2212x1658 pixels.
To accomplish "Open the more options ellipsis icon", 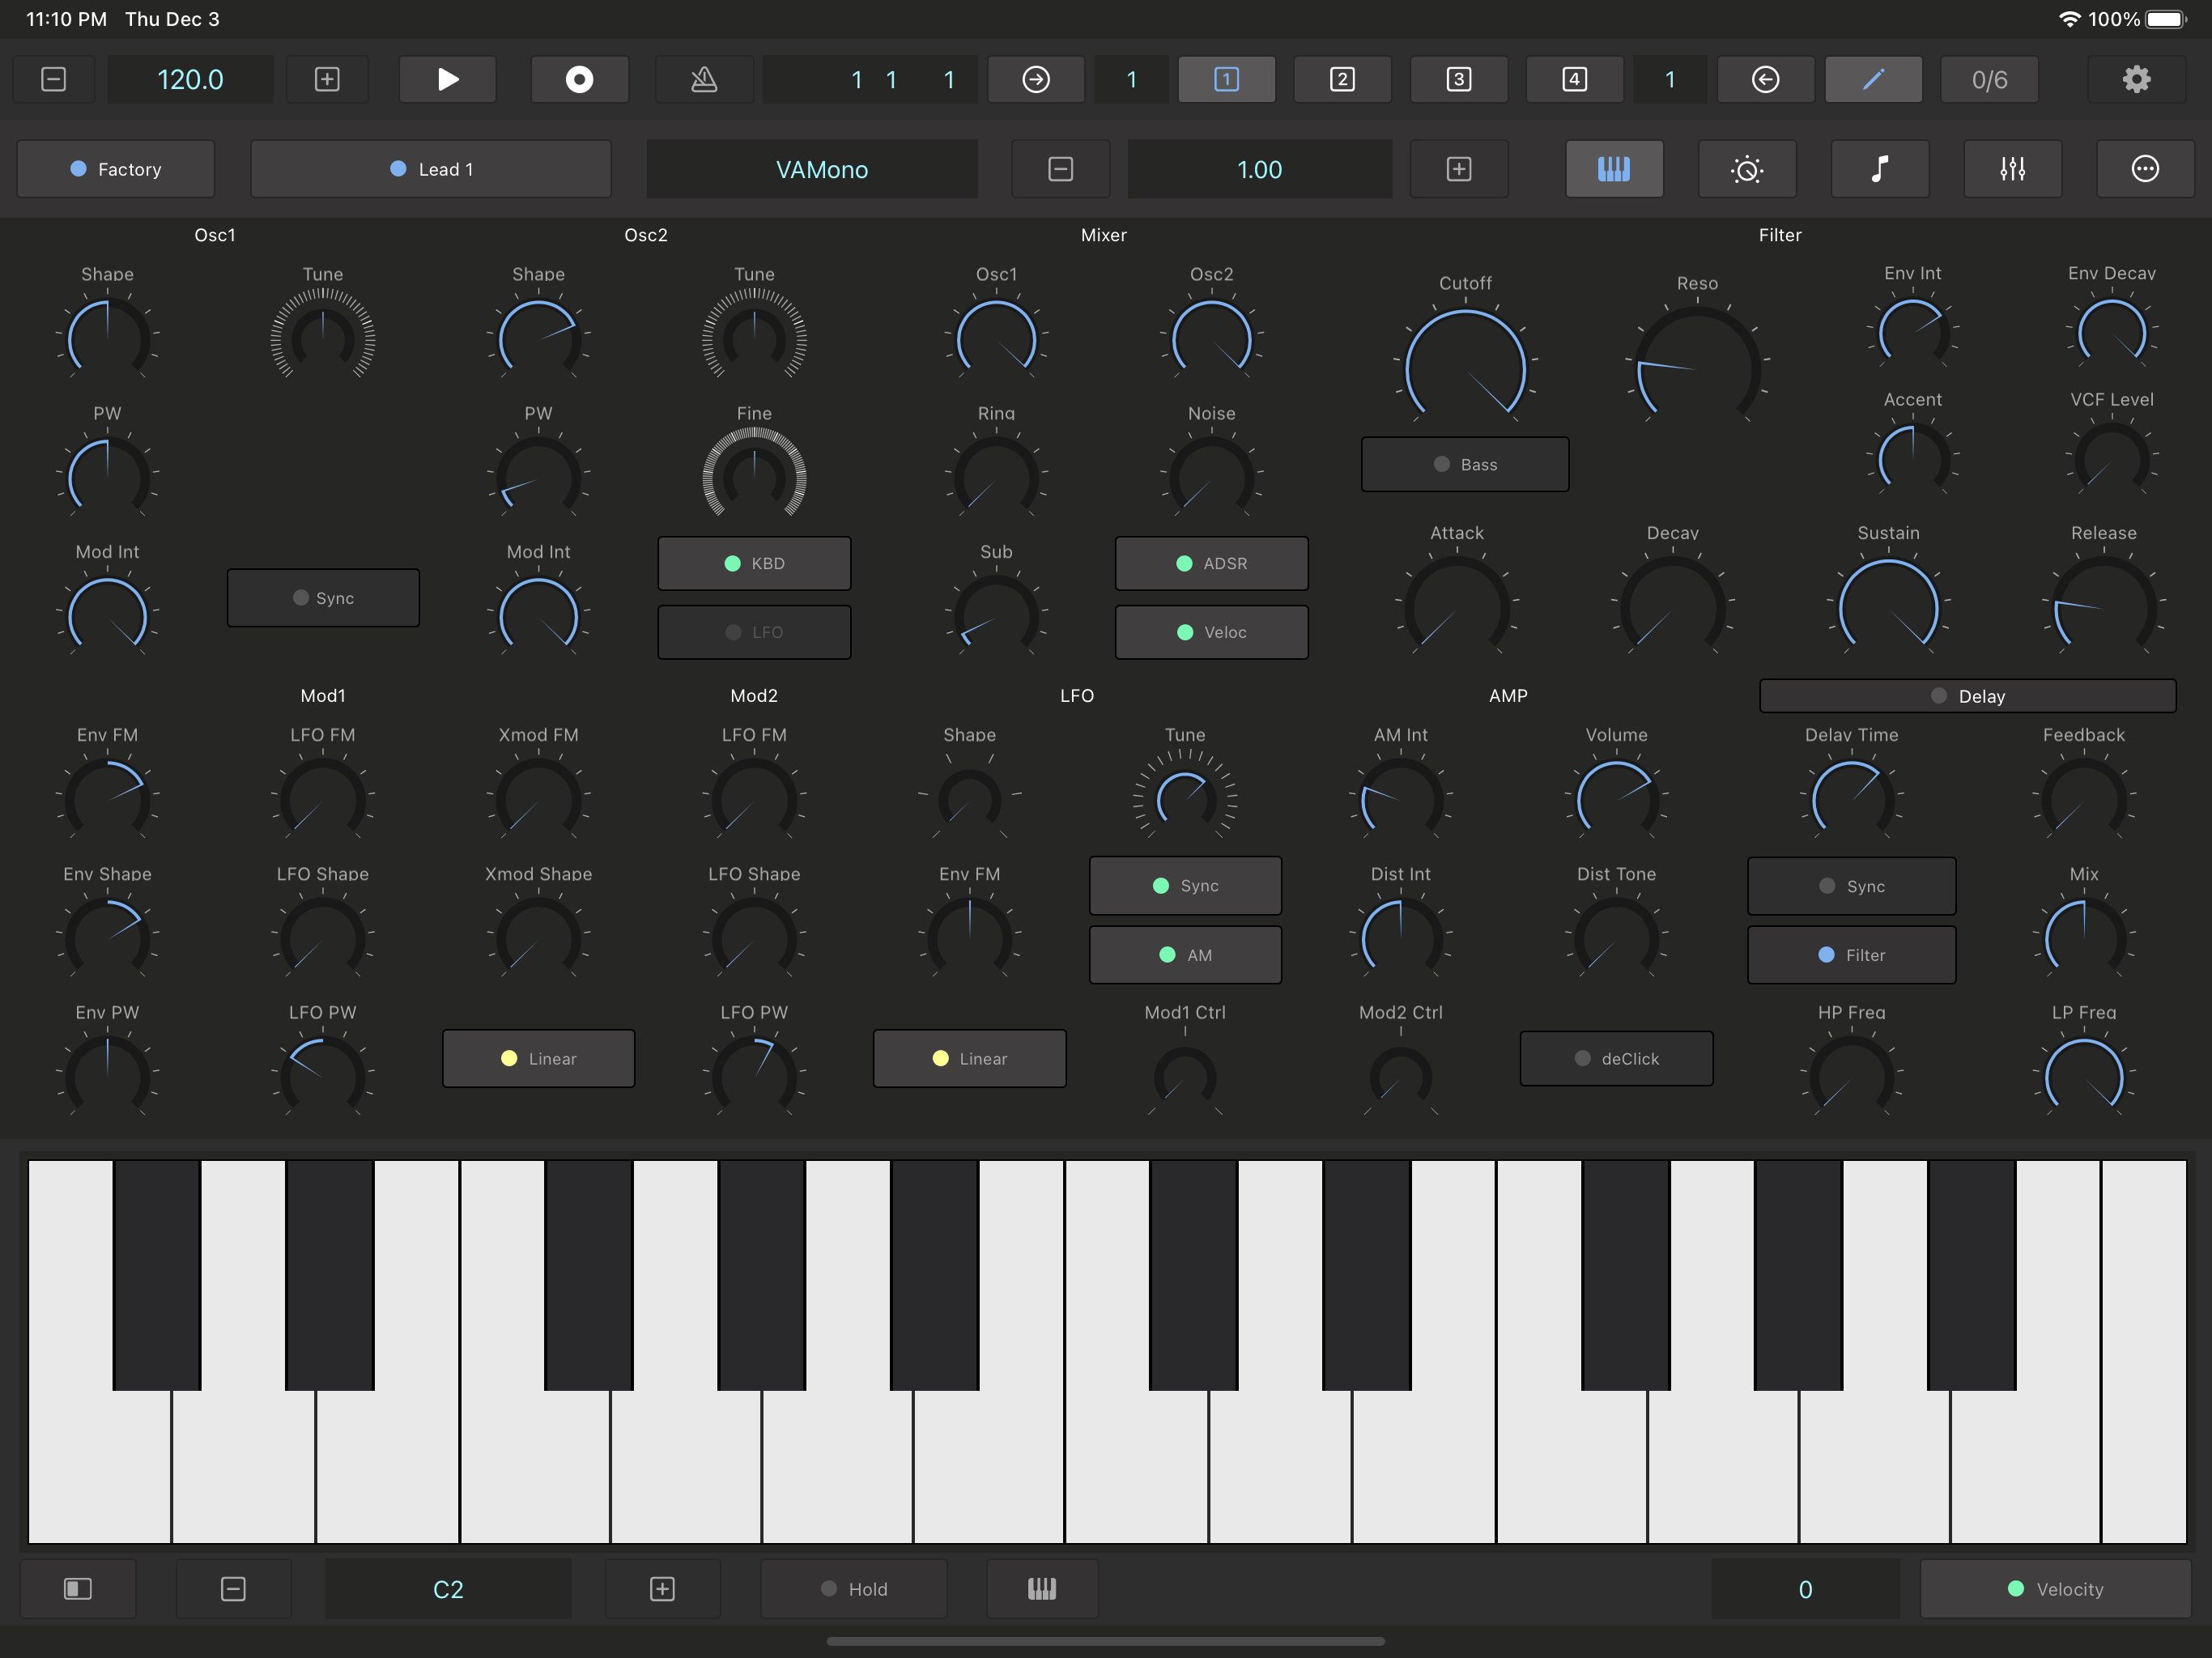I will 2144,169.
